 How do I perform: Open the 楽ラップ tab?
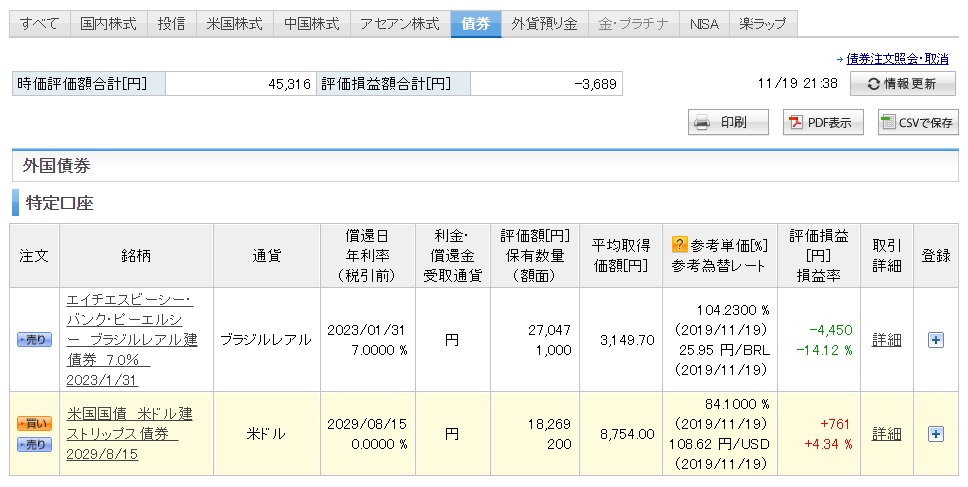pyautogui.click(x=763, y=24)
